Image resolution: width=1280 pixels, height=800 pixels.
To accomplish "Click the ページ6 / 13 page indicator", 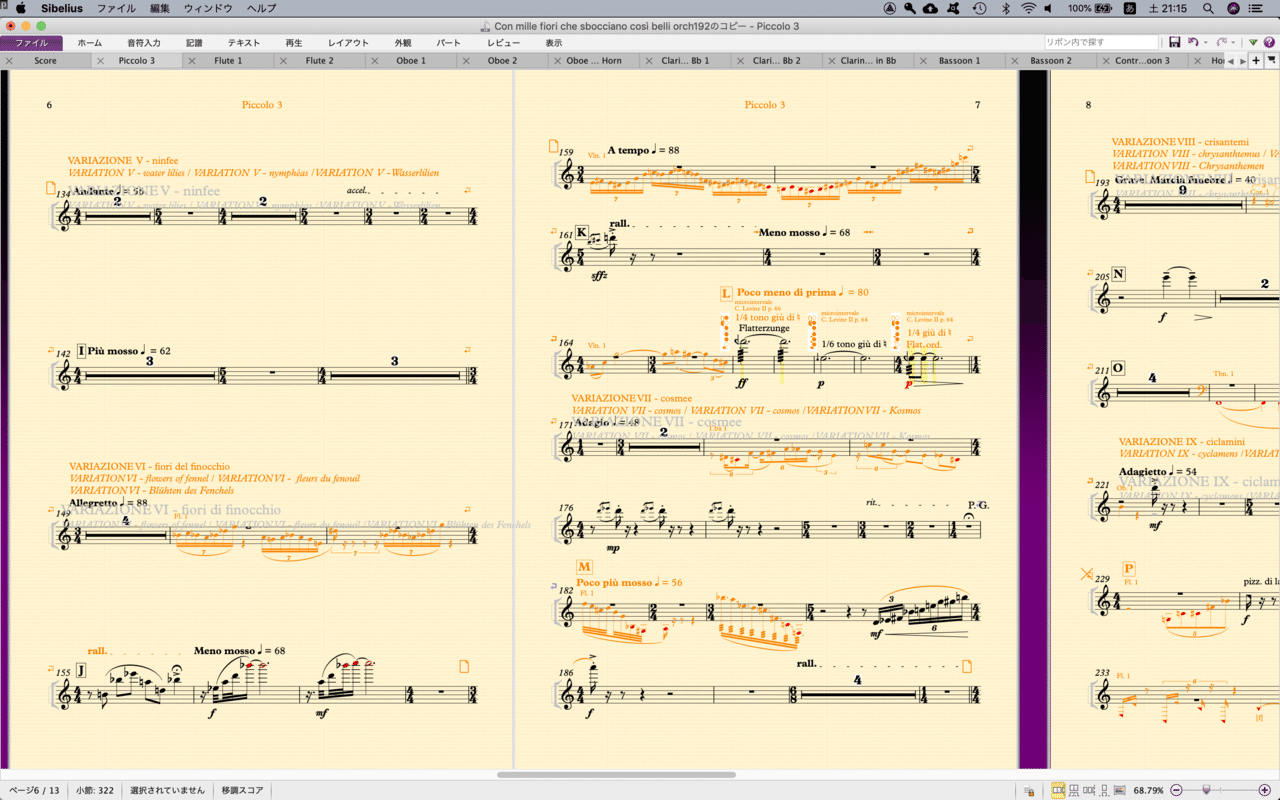I will (x=33, y=791).
